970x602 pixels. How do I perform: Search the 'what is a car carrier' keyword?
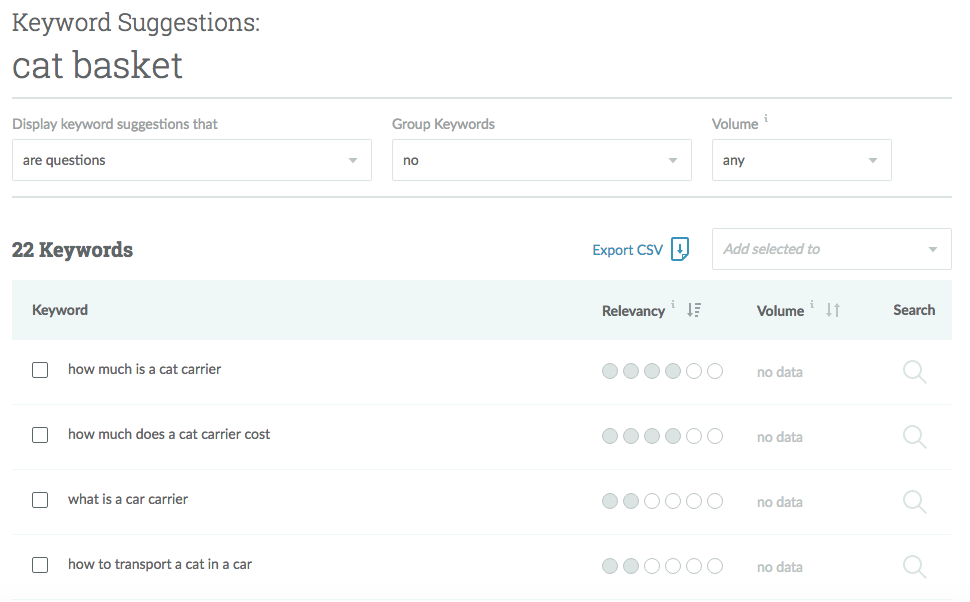914,502
